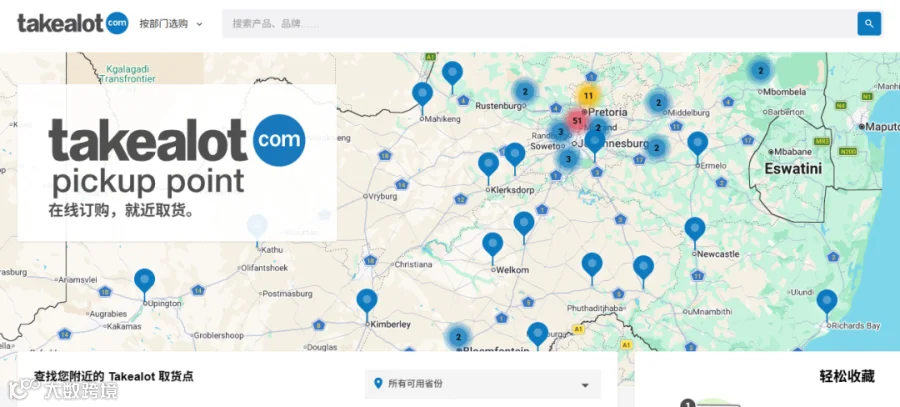Open the cluster marker 2 at Bloemfontein
Screen dimensions: 900x407
457,337
